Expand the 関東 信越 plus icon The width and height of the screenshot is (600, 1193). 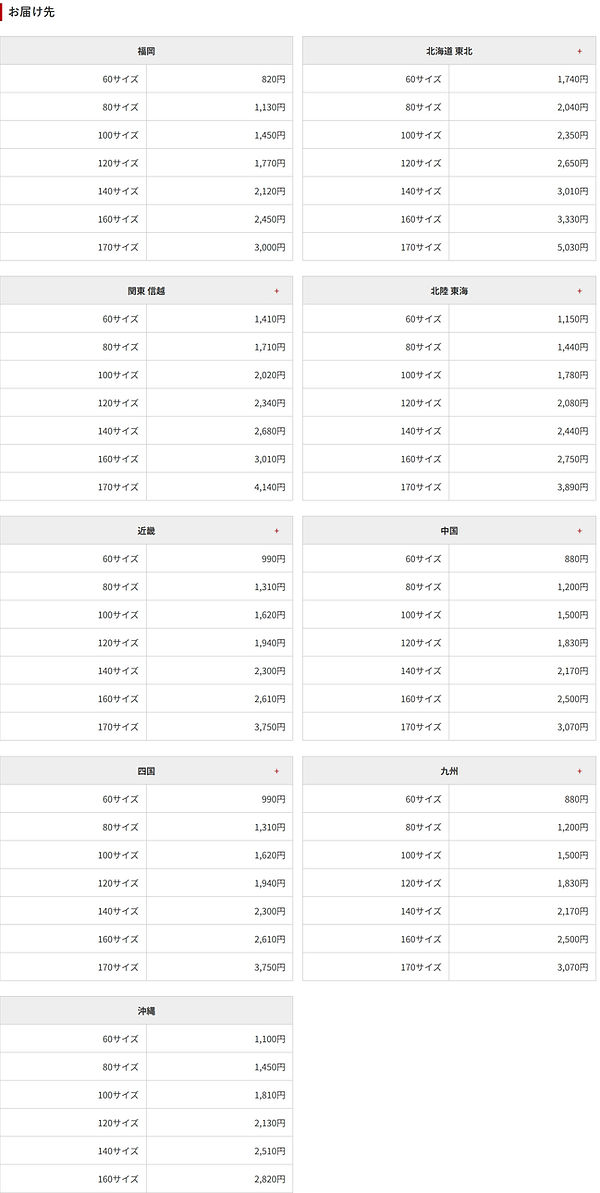pyautogui.click(x=277, y=291)
